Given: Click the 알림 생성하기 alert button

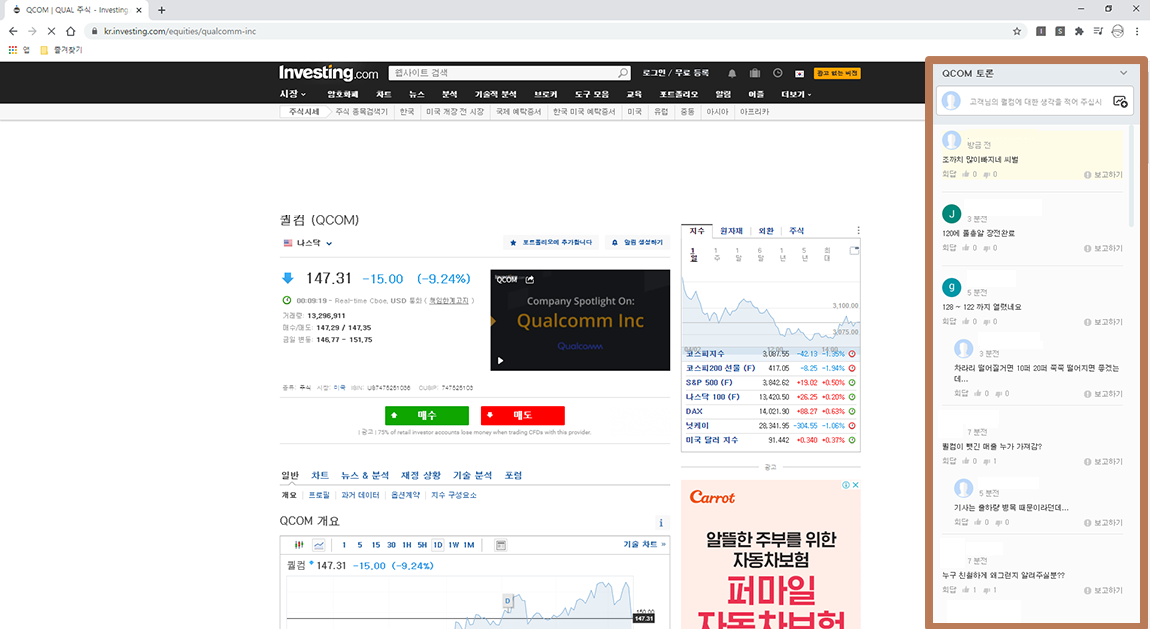Looking at the screenshot, I should [637, 243].
